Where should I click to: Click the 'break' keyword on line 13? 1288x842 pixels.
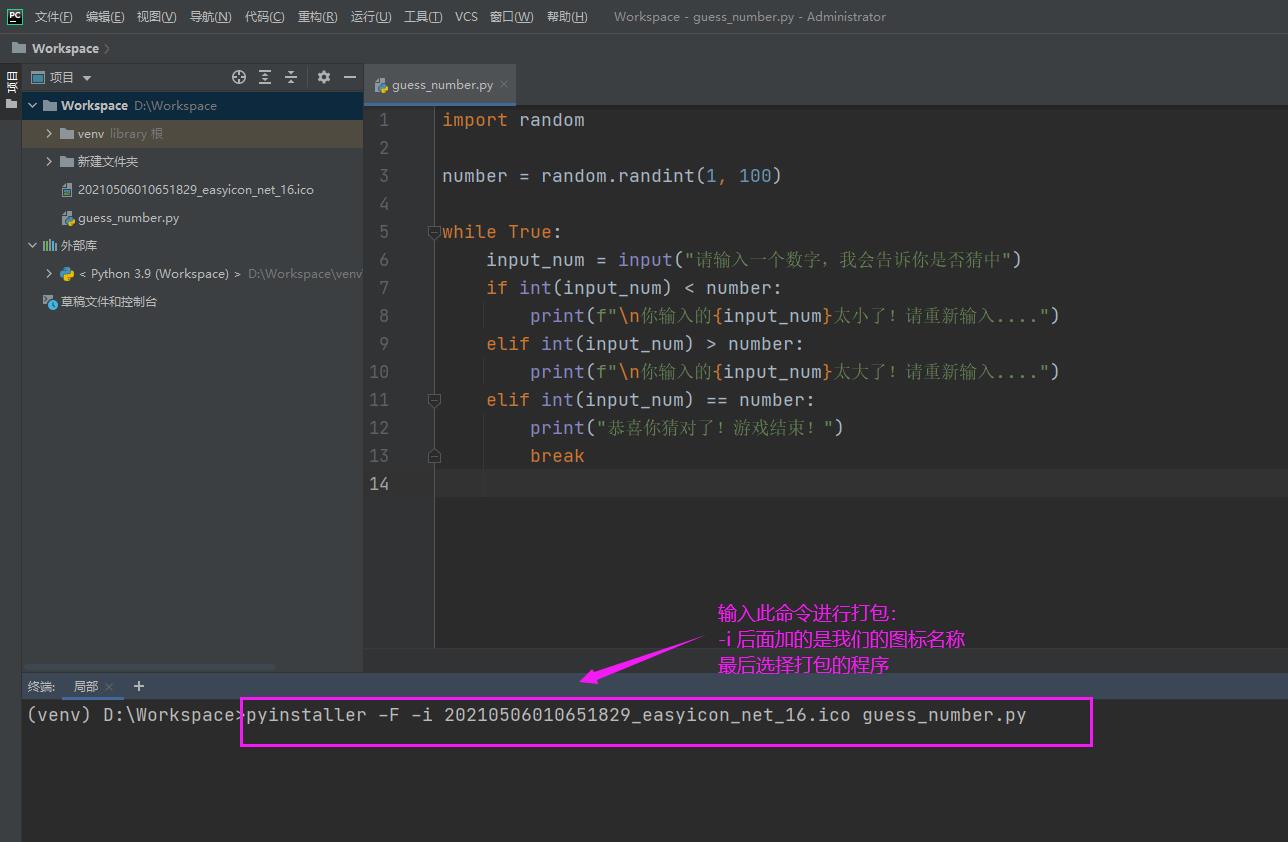[557, 456]
